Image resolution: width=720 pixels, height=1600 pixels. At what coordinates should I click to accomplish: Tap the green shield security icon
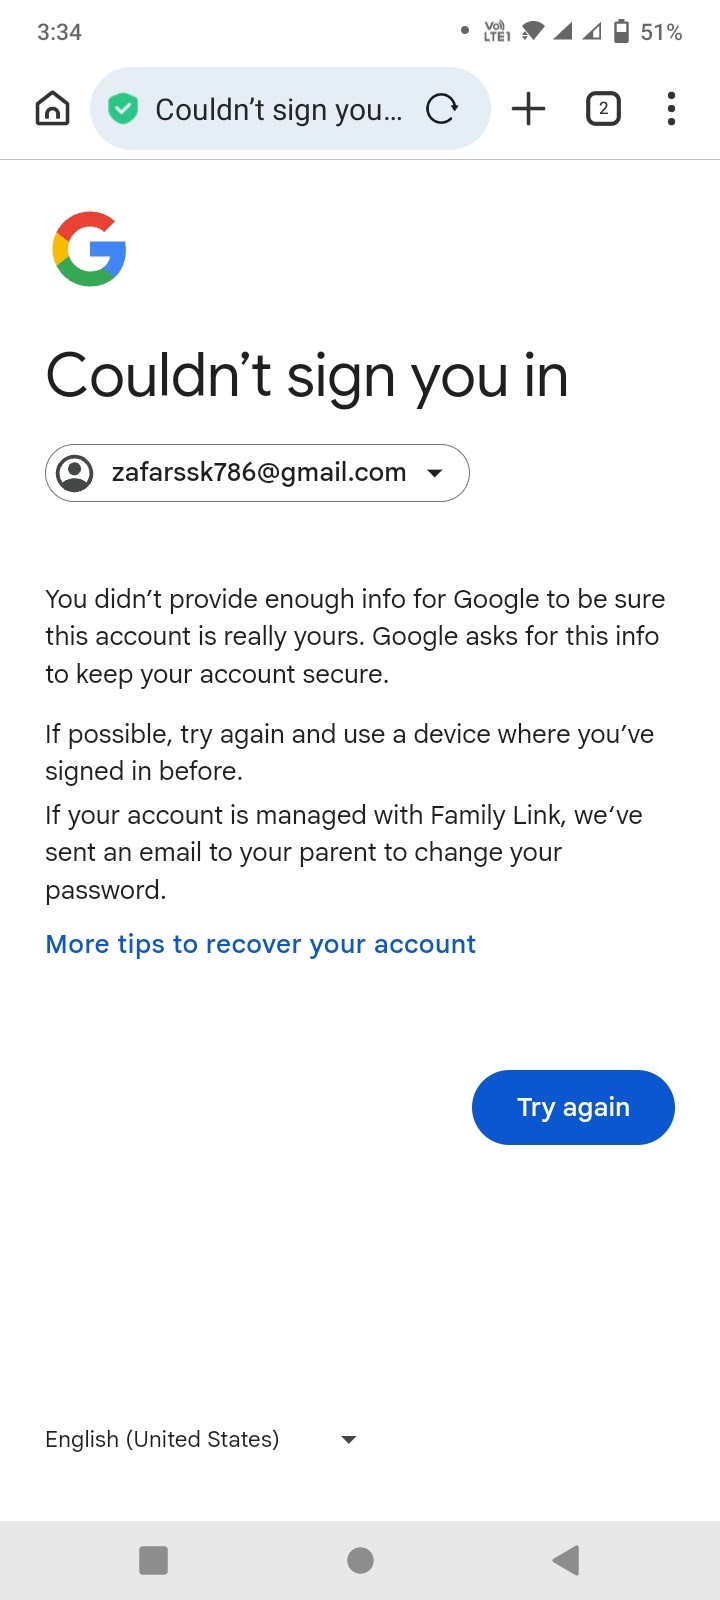[x=123, y=109]
